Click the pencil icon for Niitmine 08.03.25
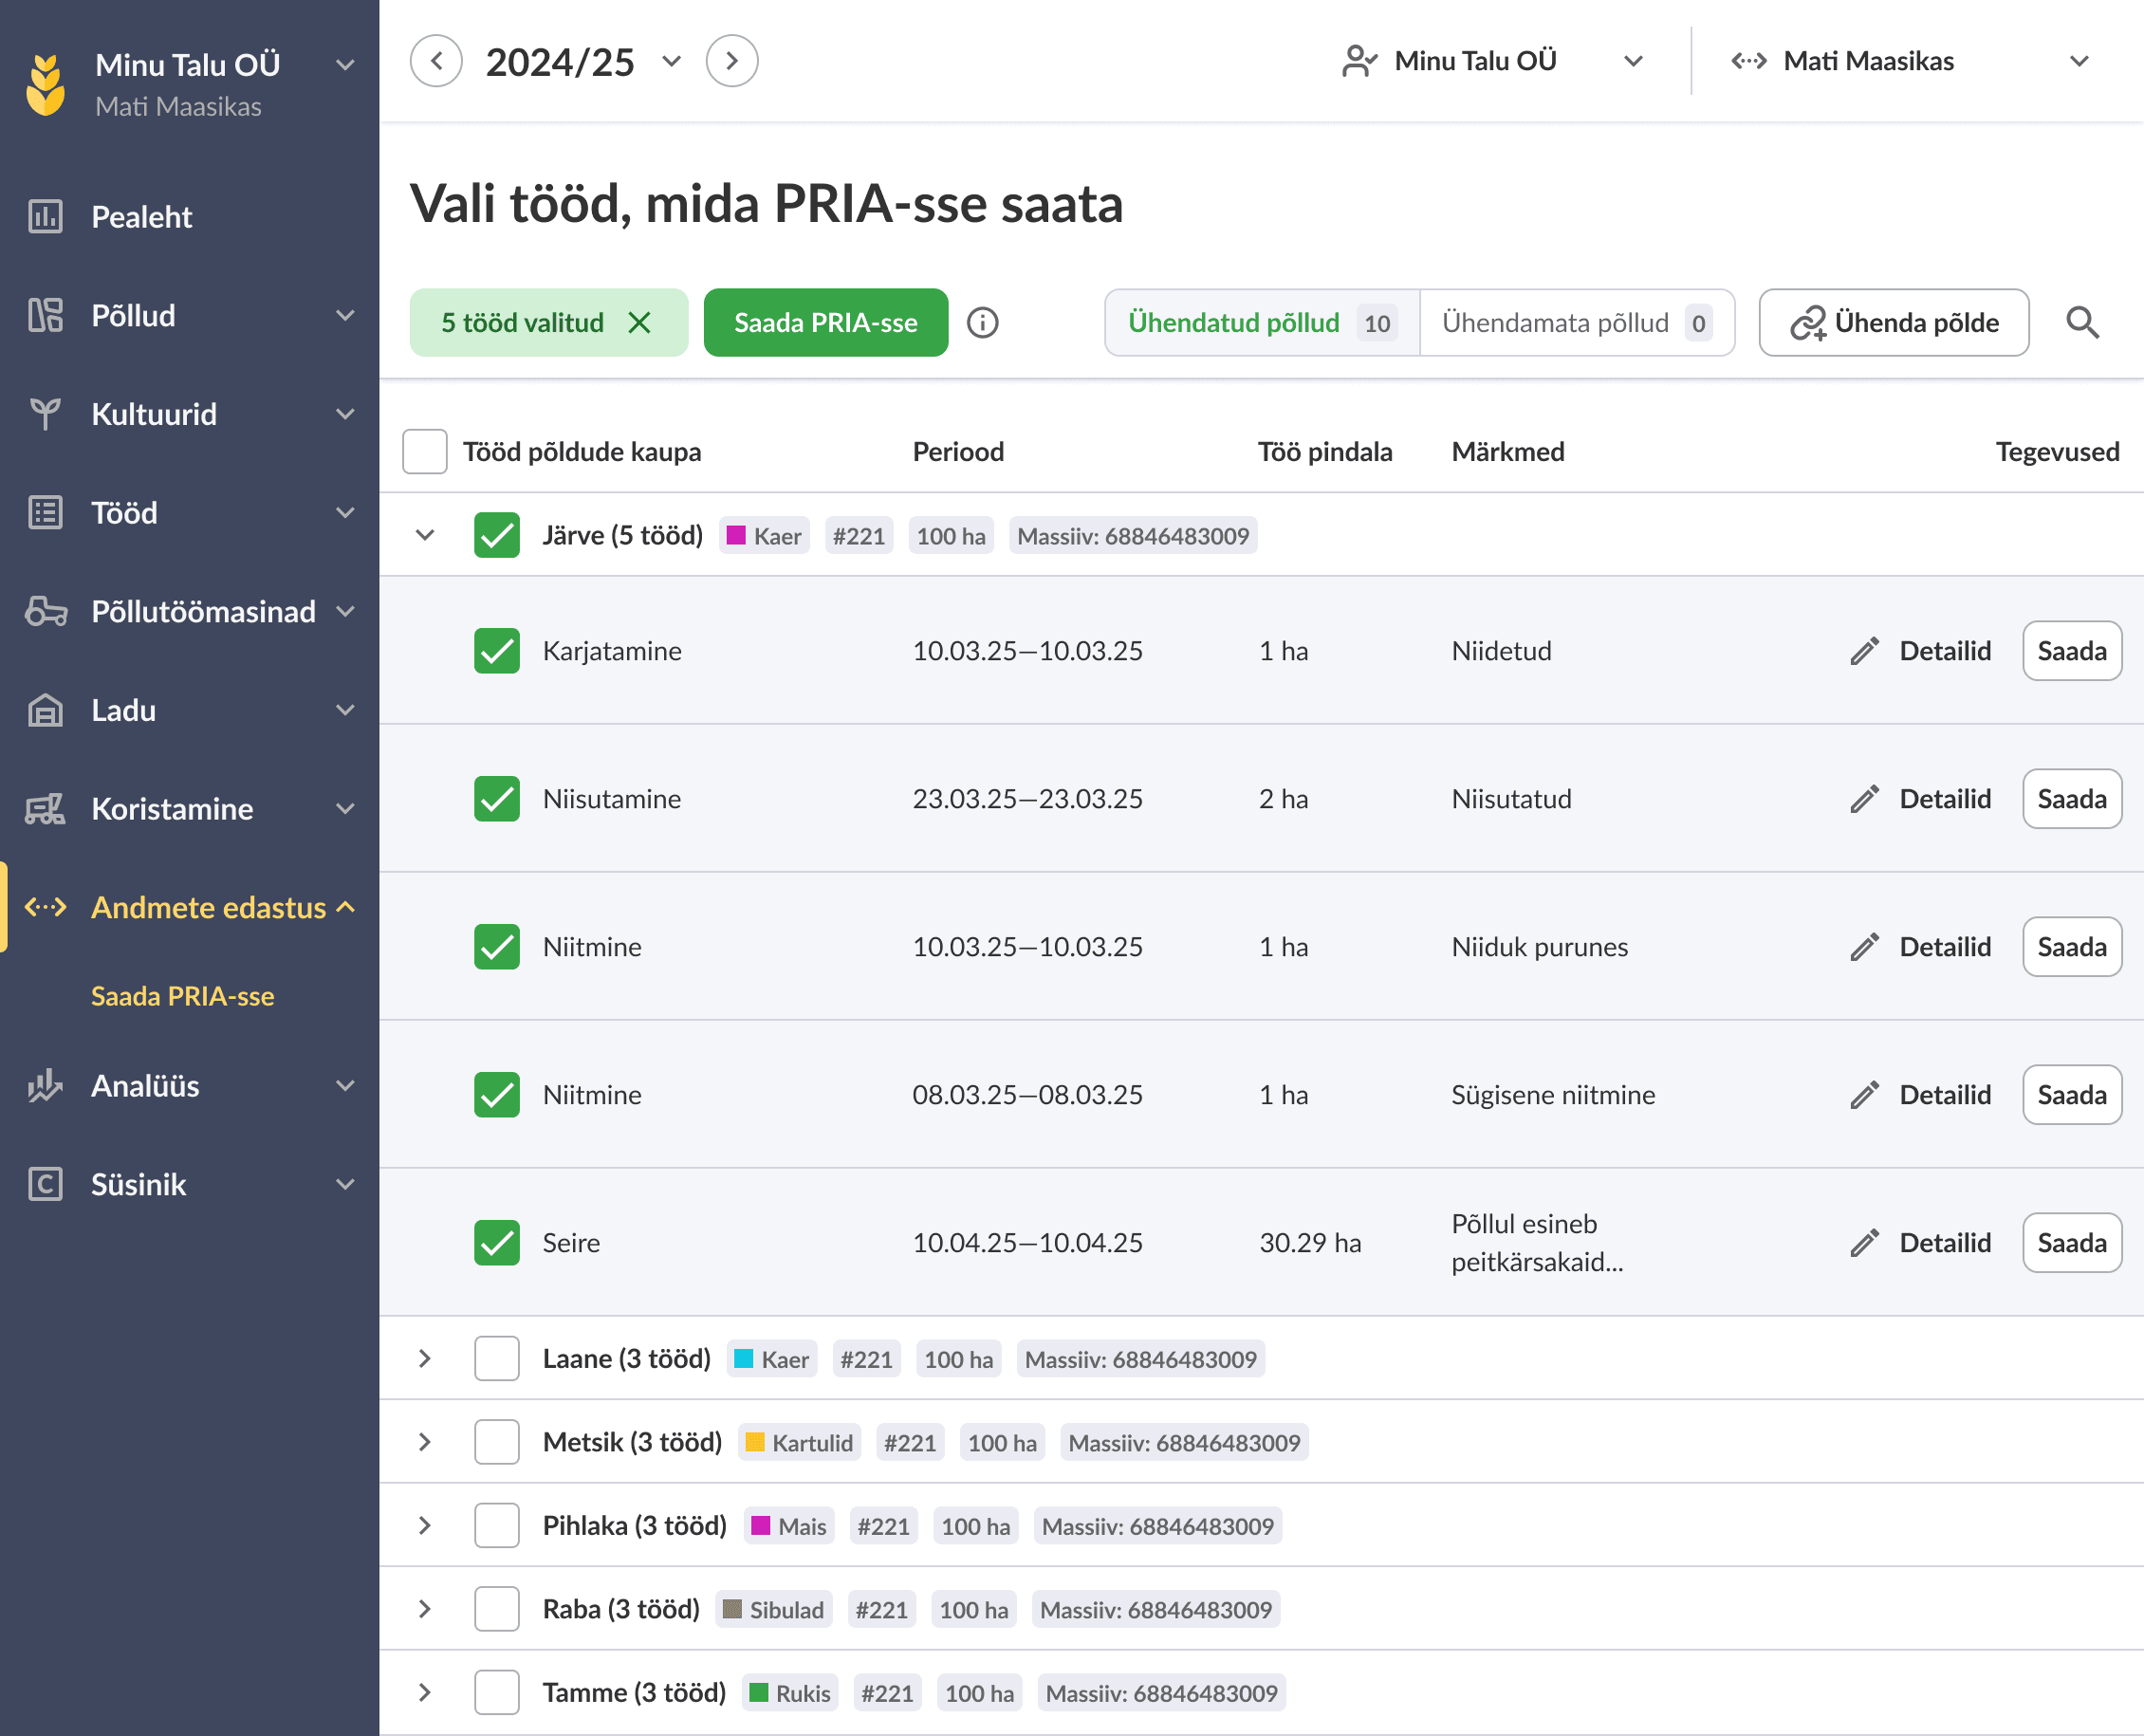Viewport: 2144px width, 1736px height. point(1864,1095)
